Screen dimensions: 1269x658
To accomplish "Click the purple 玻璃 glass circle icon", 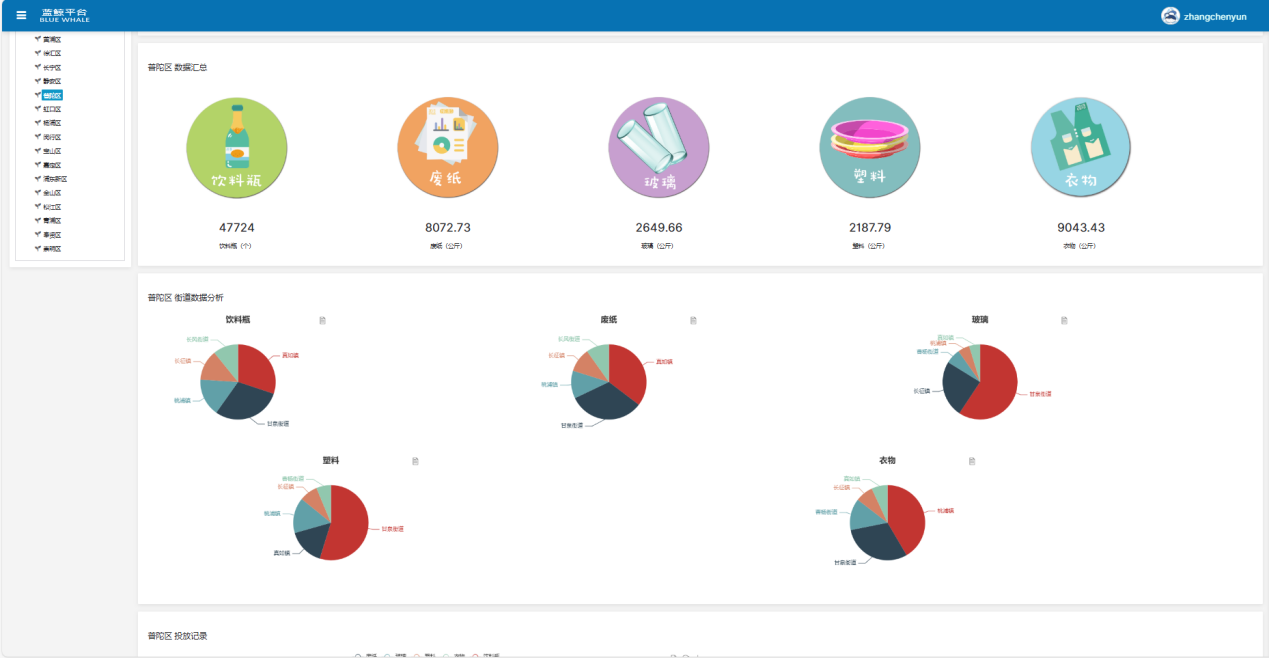I will tap(659, 148).
